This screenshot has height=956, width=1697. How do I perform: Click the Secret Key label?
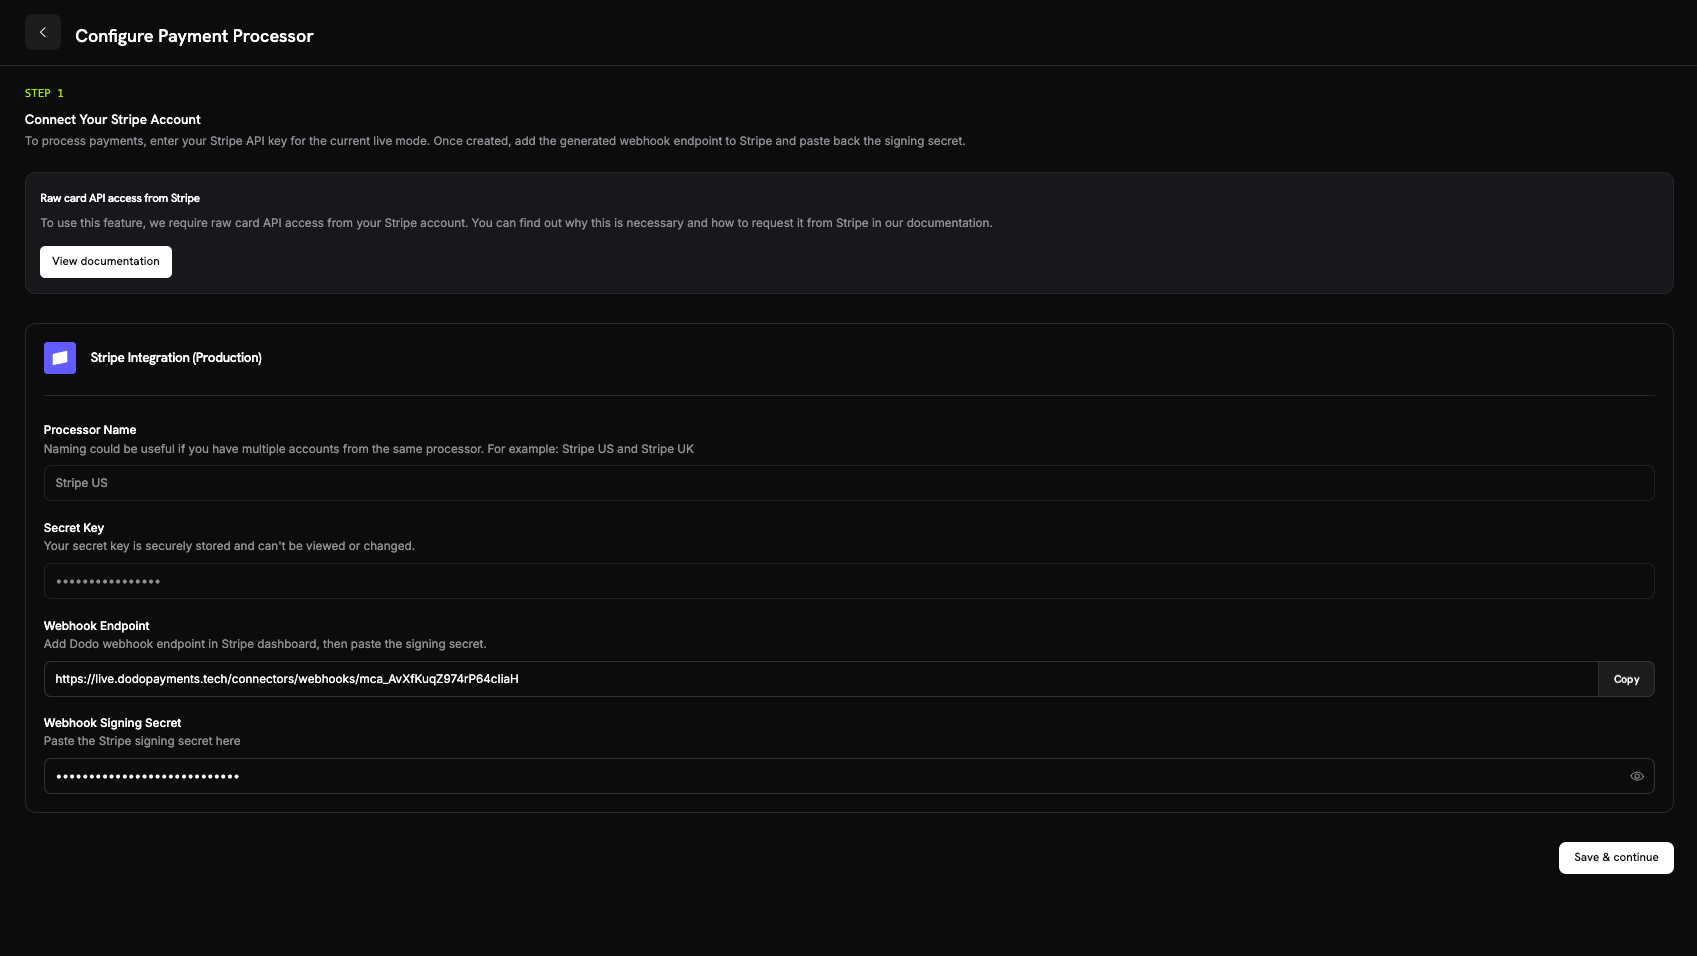click(74, 528)
